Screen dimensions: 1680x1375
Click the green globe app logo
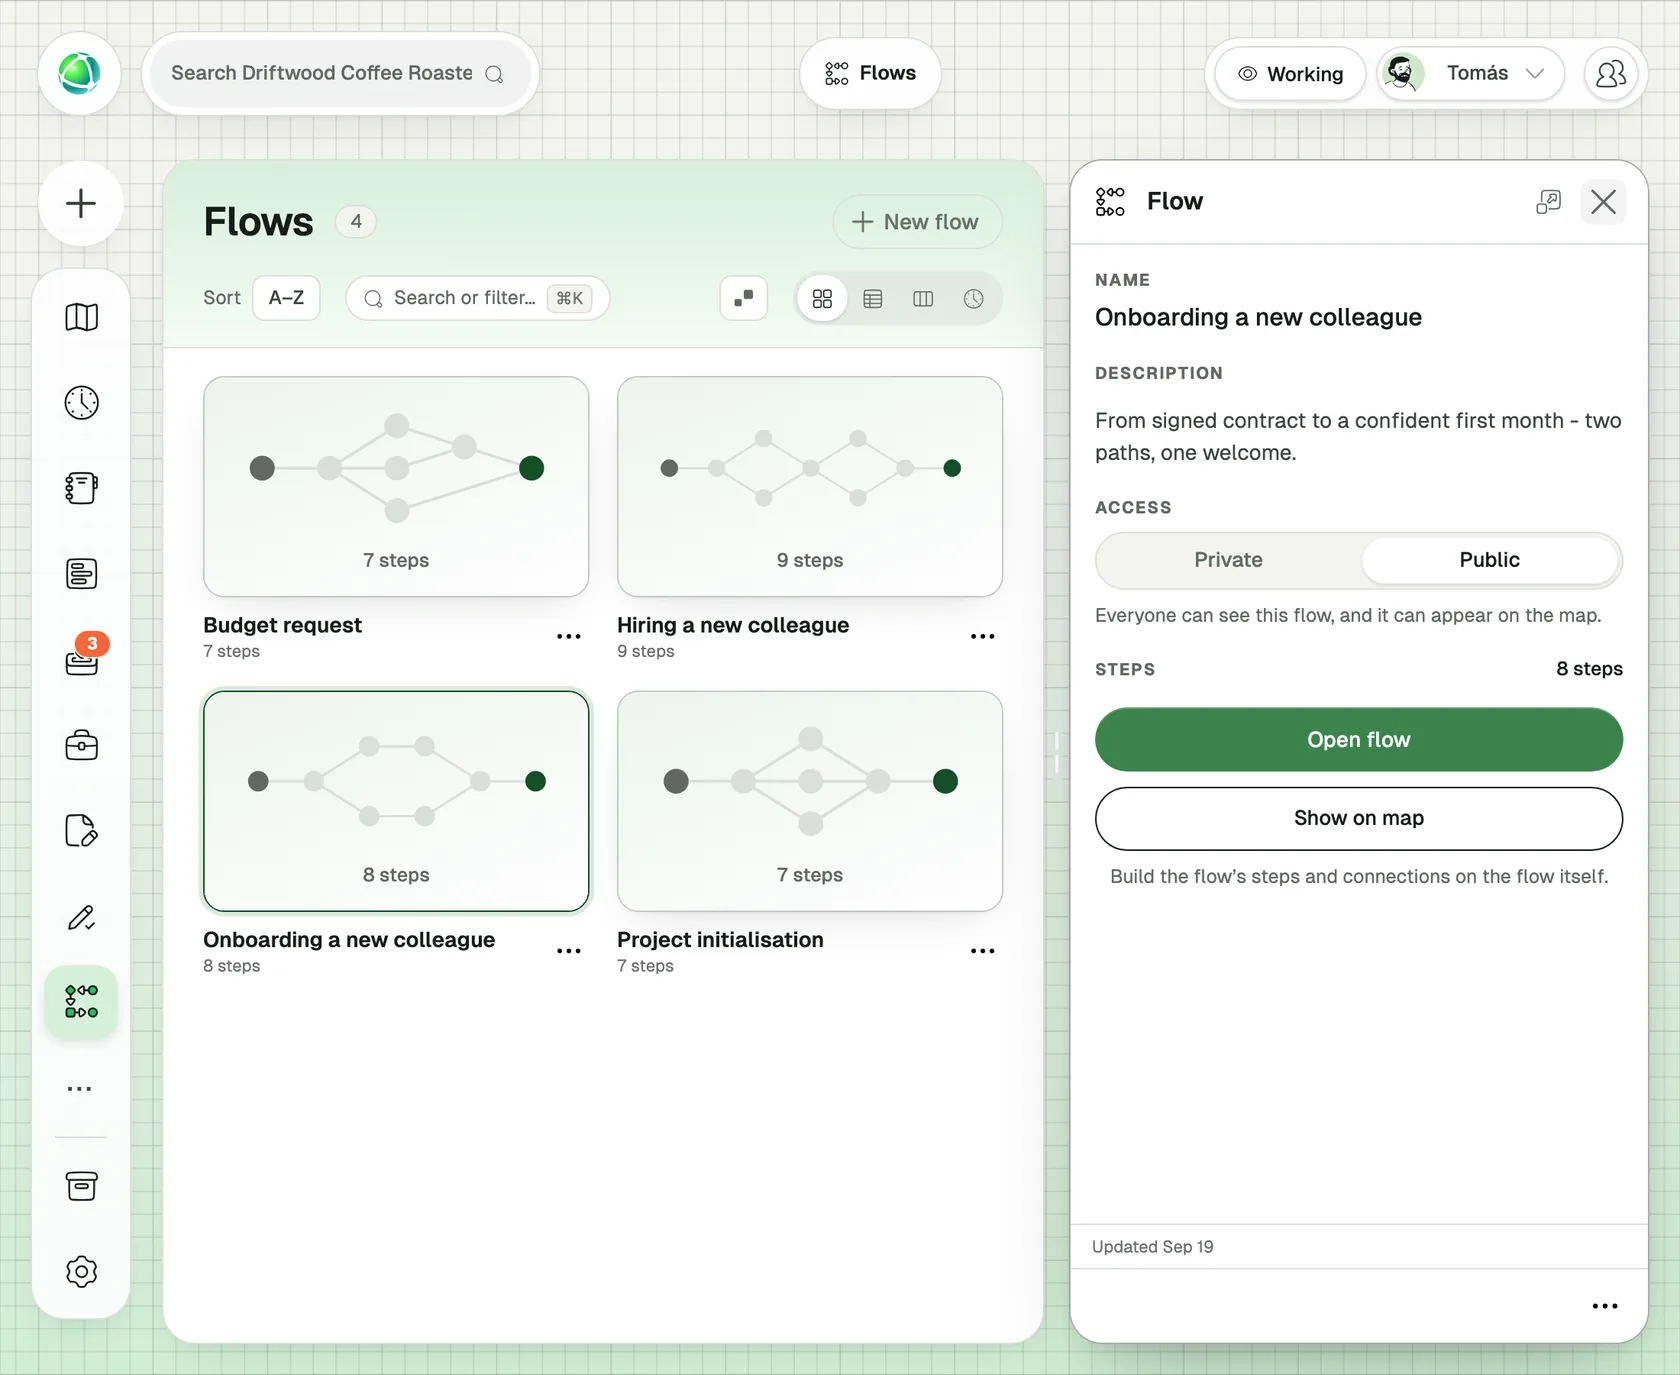(79, 73)
